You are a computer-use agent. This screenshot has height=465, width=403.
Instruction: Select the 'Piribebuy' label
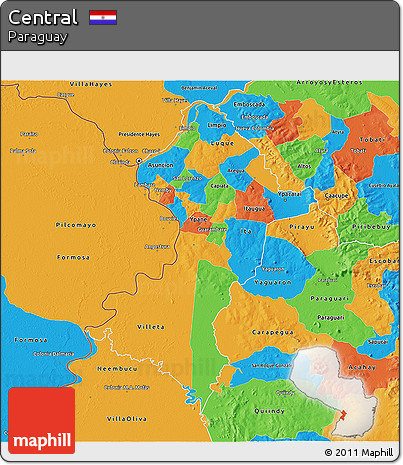tap(371, 227)
